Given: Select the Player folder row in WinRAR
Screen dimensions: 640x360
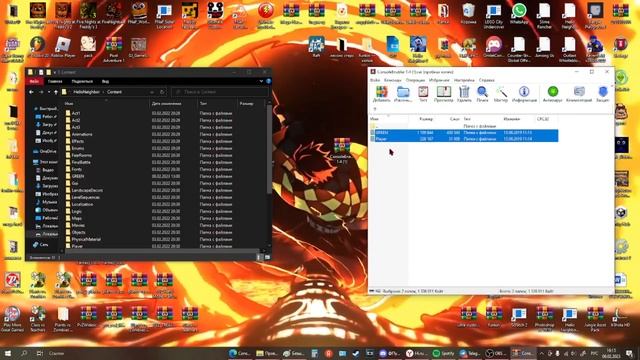Looking at the screenshot, I should click(x=464, y=139).
